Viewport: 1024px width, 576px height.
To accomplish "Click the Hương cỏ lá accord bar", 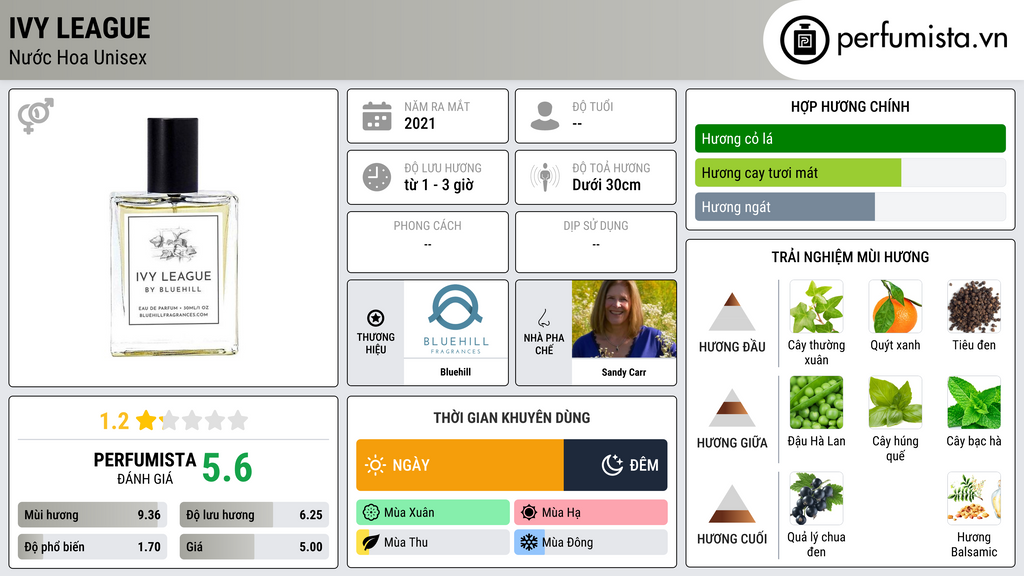I will 850,138.
